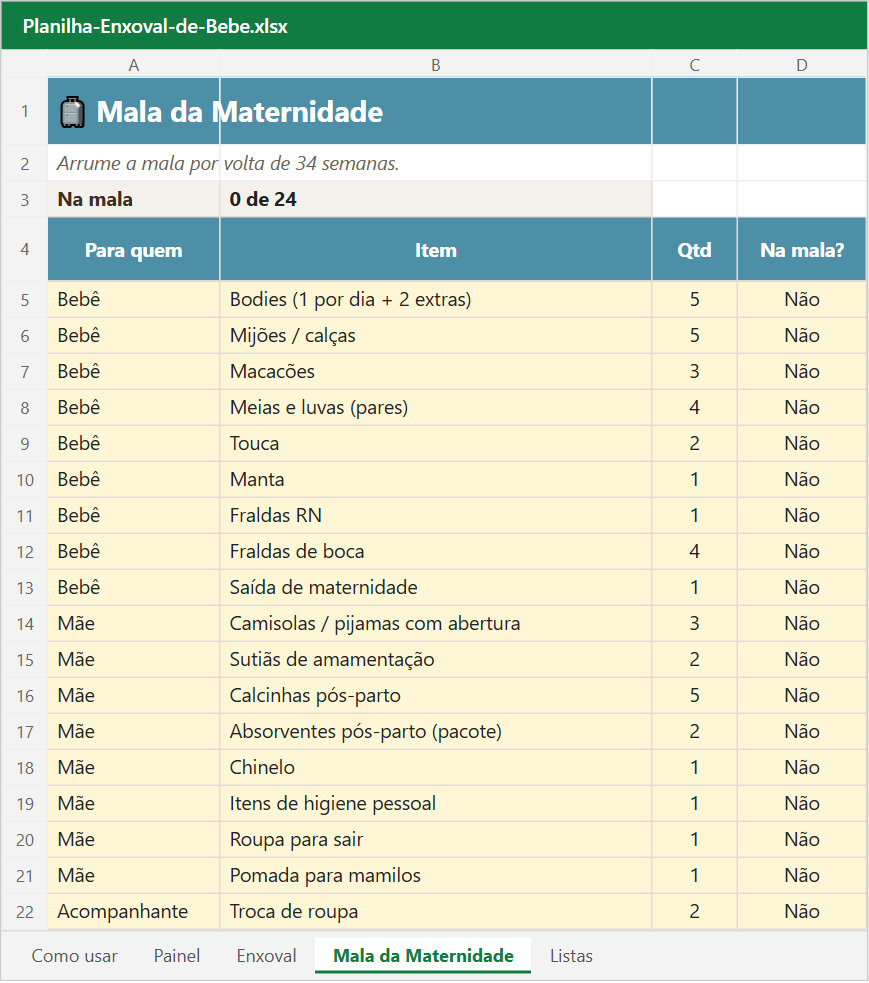Select the Chinelo cell
Screen dimensions: 869x983
click(x=436, y=767)
